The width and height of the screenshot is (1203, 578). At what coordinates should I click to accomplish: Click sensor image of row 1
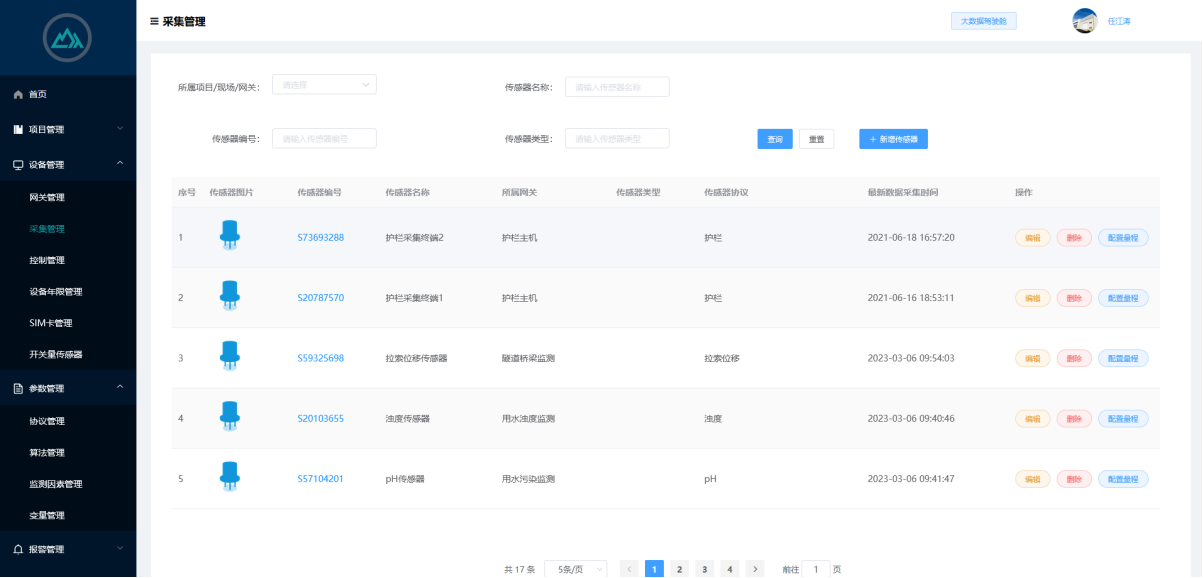point(230,236)
